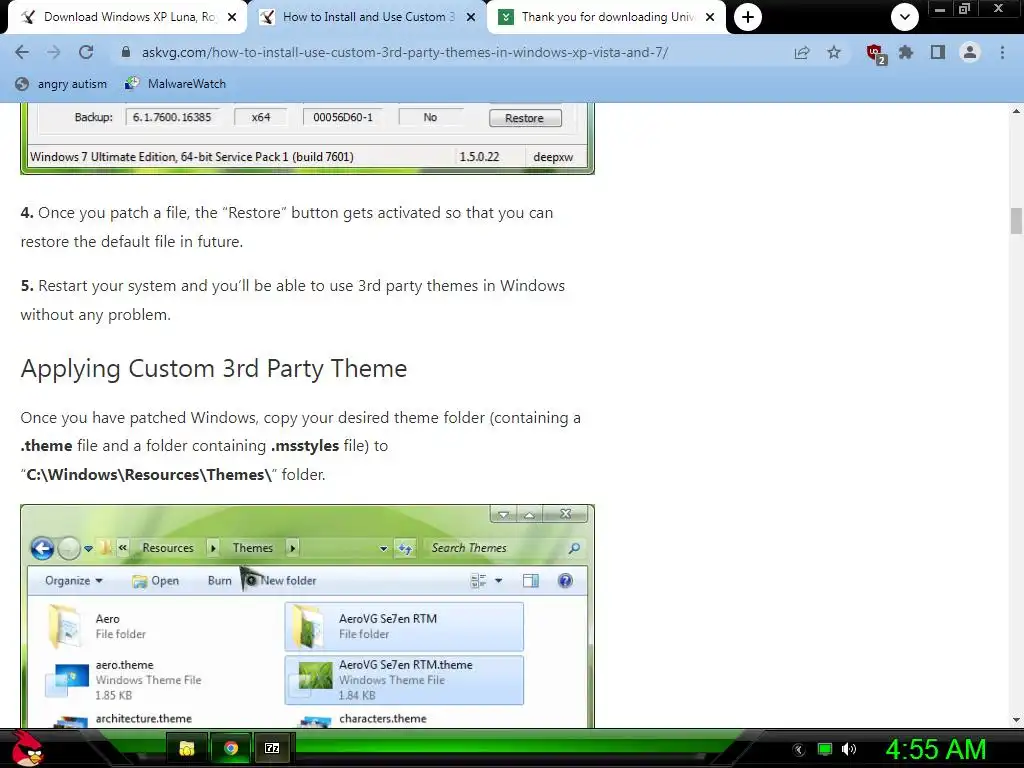Click the 4:55 AM taskbar clock

936,749
